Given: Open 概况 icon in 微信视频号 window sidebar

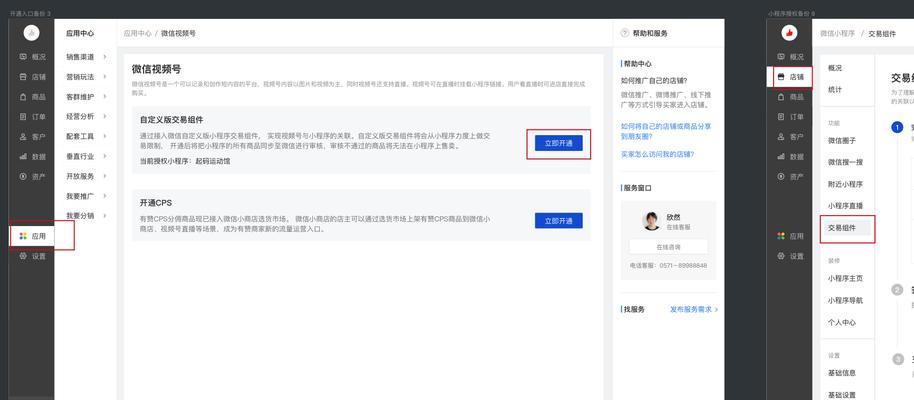Looking at the screenshot, I should (23, 57).
